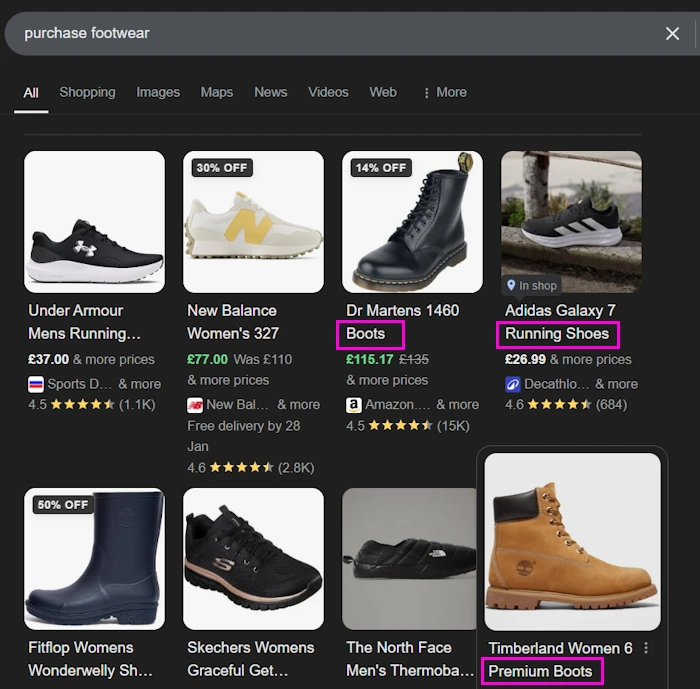
Task: Open Under Armour running shoe image
Action: tap(94, 222)
